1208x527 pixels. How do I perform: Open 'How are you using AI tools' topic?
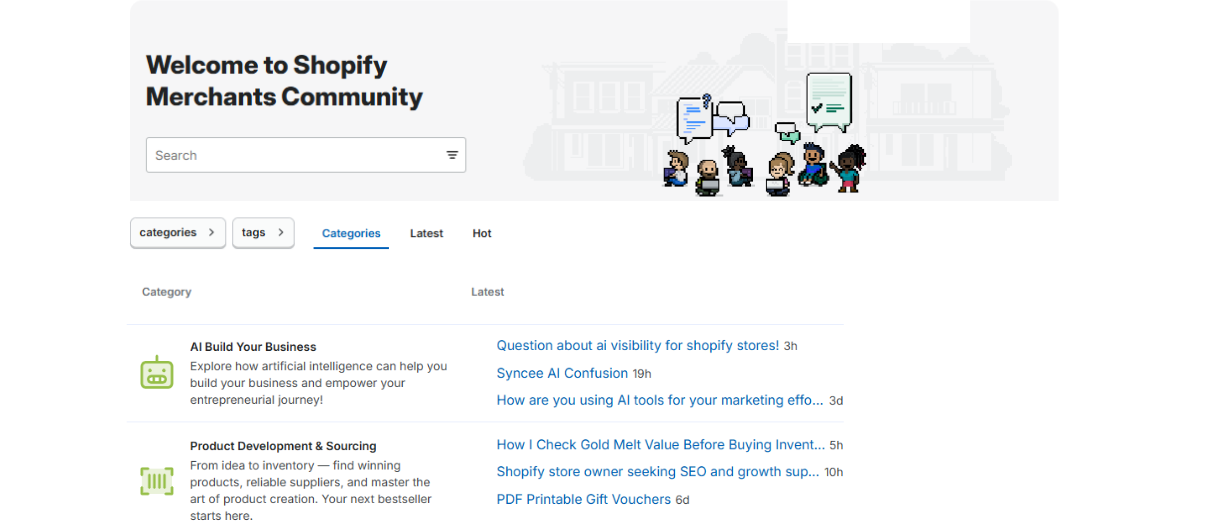coord(660,400)
